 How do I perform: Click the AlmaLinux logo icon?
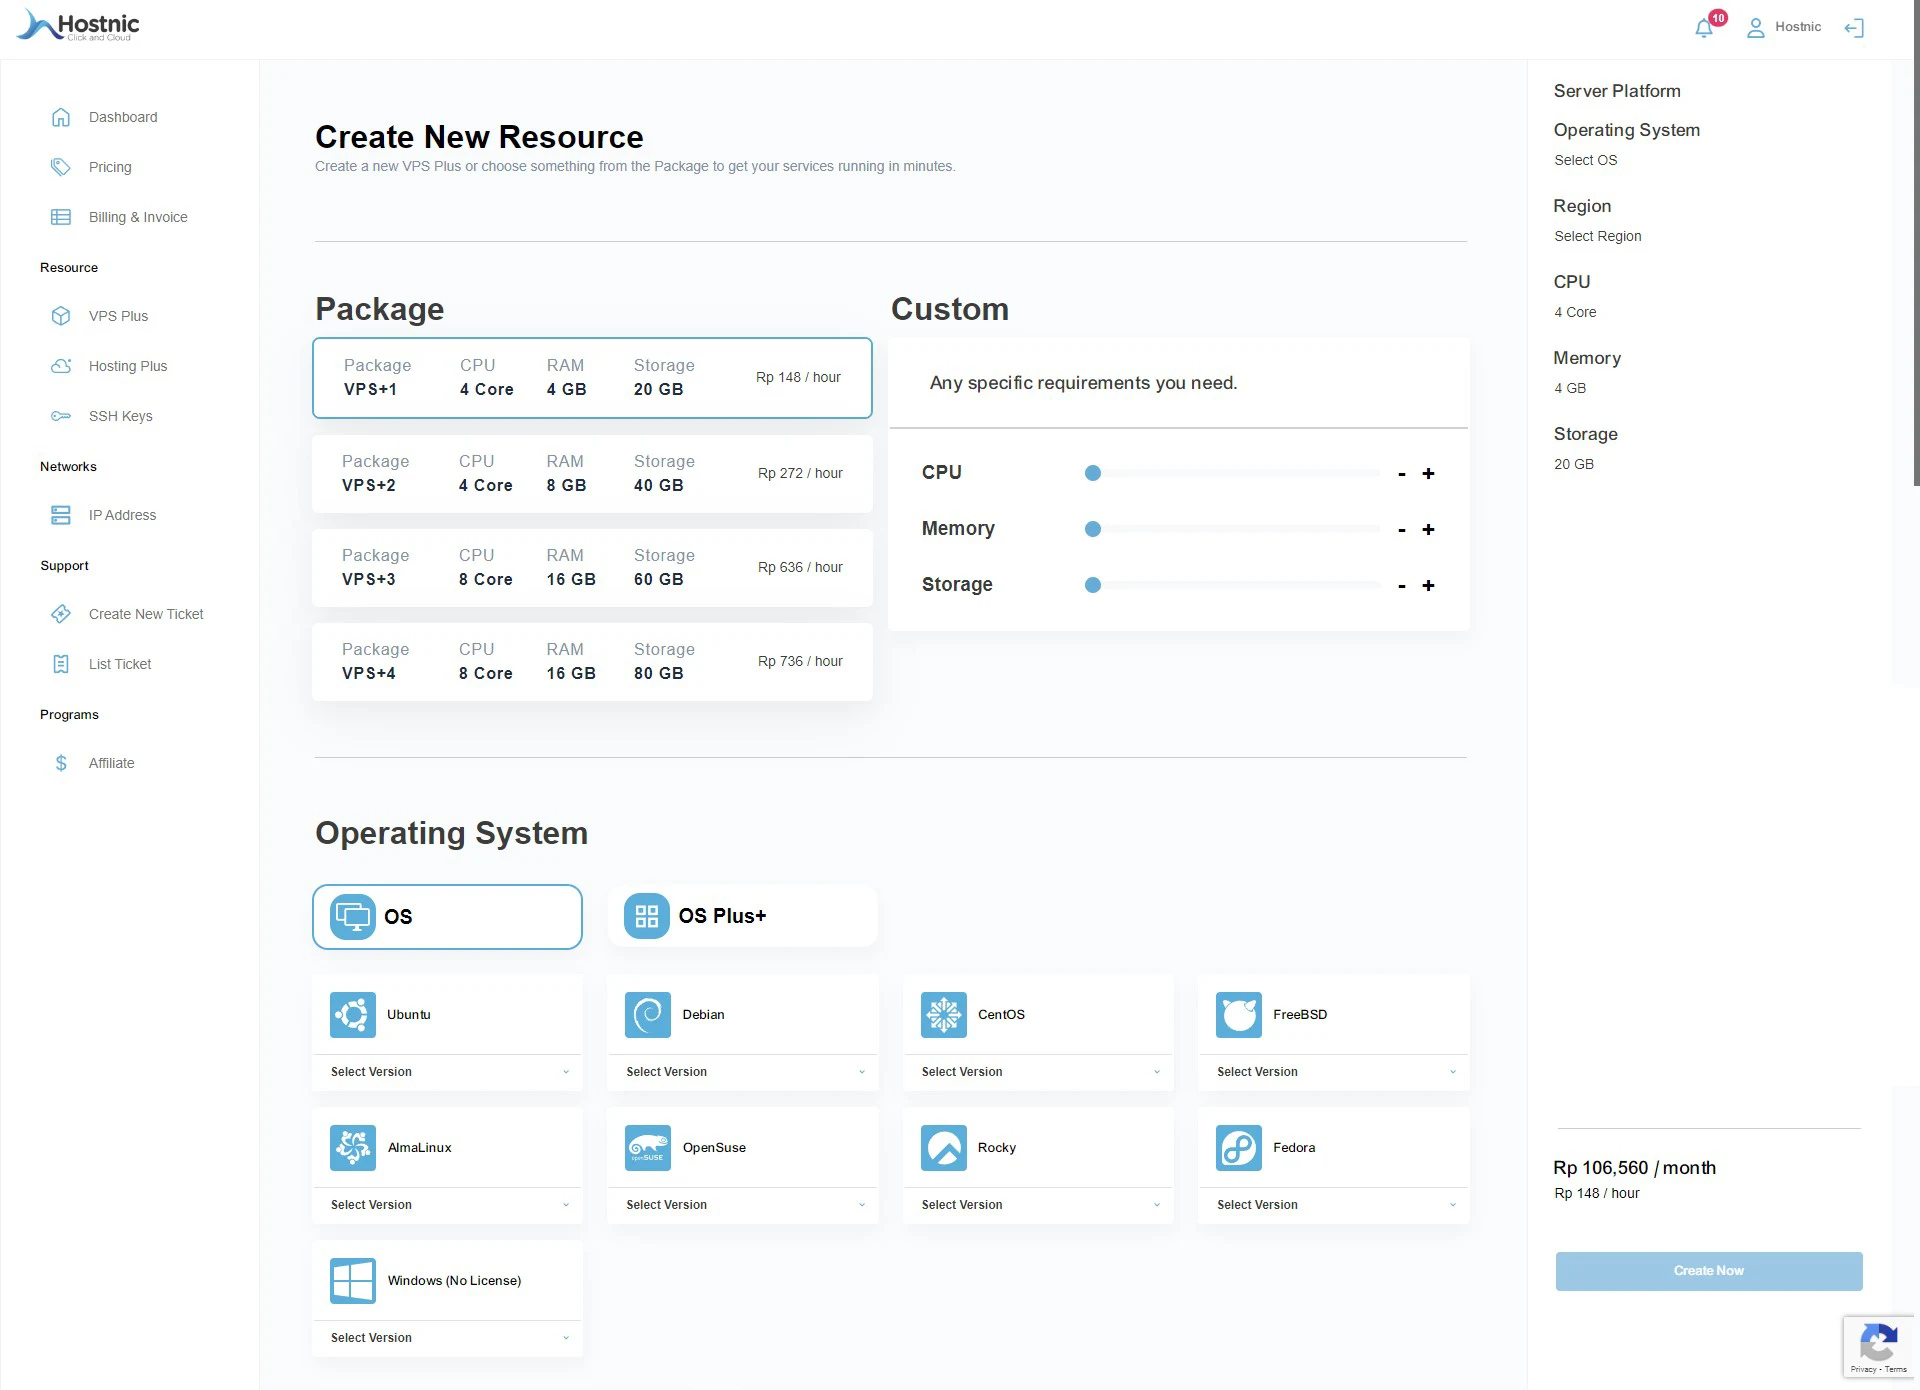click(x=353, y=1148)
